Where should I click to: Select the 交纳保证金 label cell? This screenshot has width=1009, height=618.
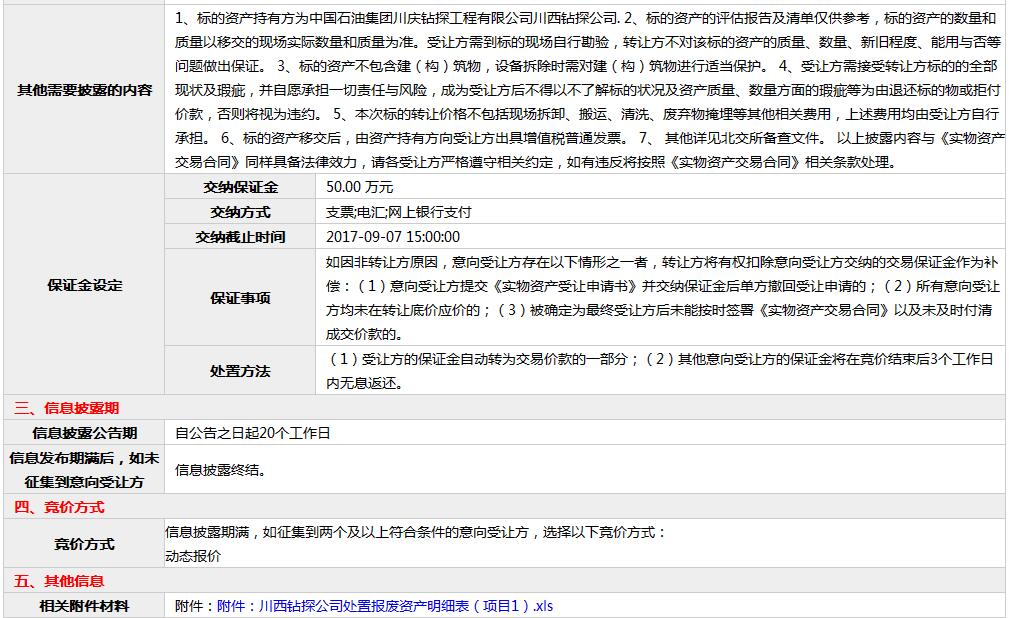click(x=240, y=187)
